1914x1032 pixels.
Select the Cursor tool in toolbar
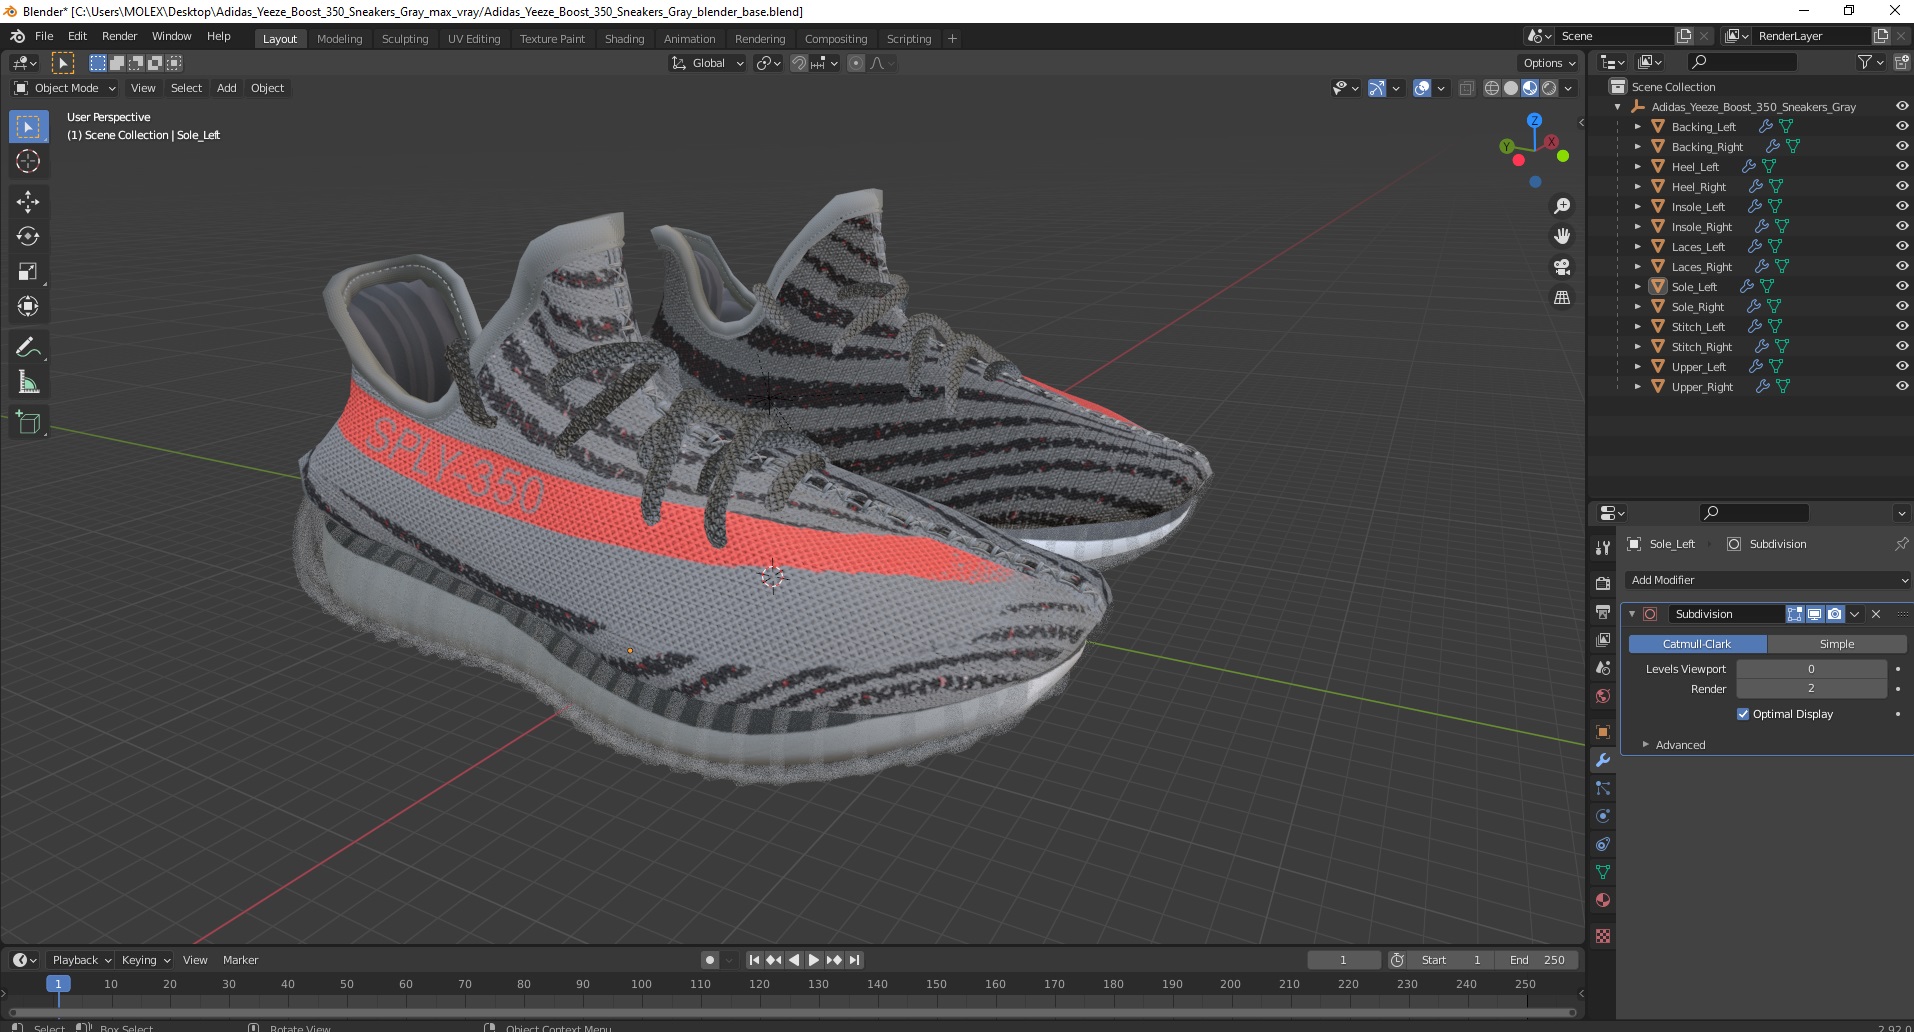coord(28,161)
